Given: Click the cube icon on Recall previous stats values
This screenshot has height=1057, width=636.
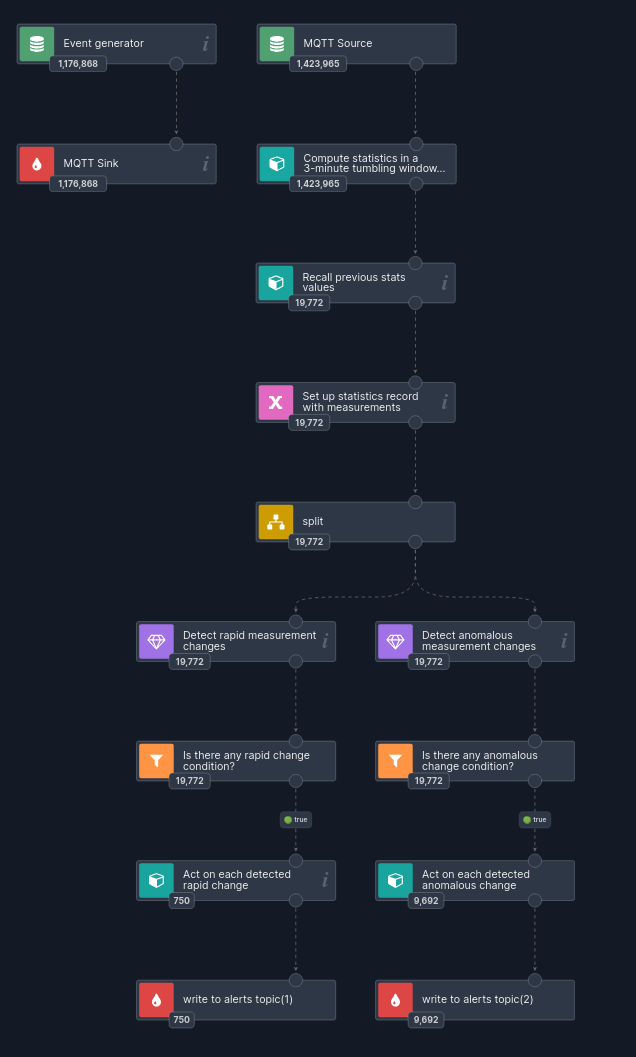Looking at the screenshot, I should [x=275, y=282].
